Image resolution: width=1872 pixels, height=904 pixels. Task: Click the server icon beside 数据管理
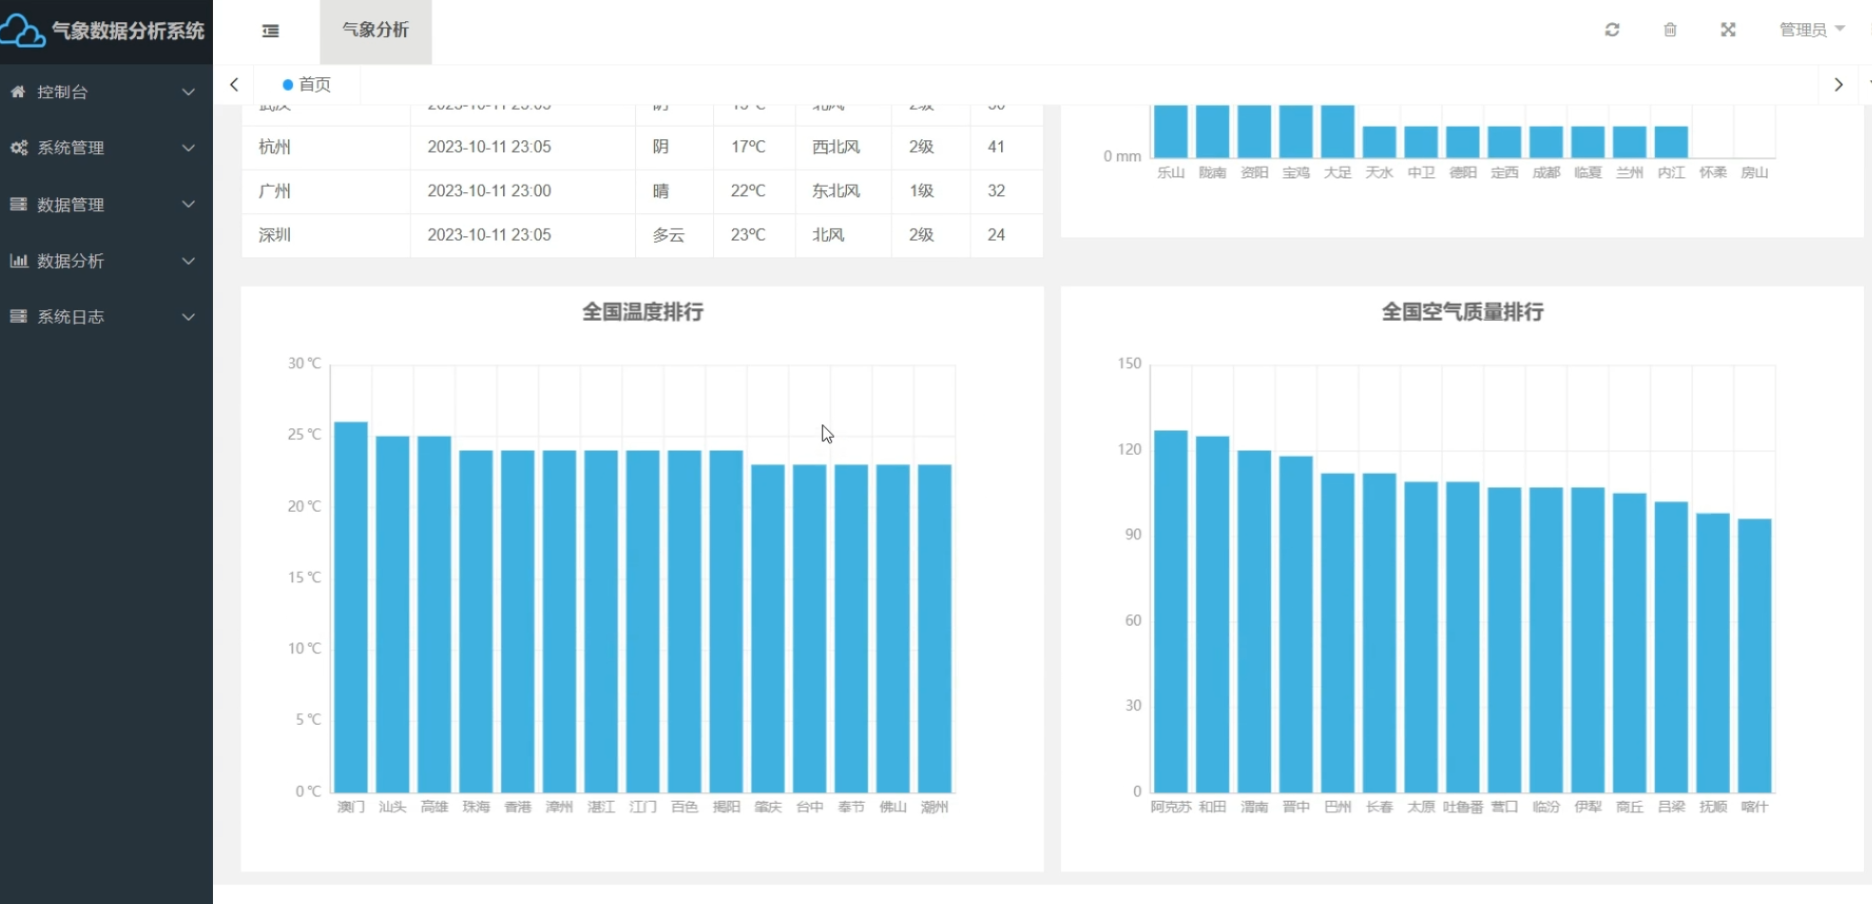pyautogui.click(x=18, y=204)
